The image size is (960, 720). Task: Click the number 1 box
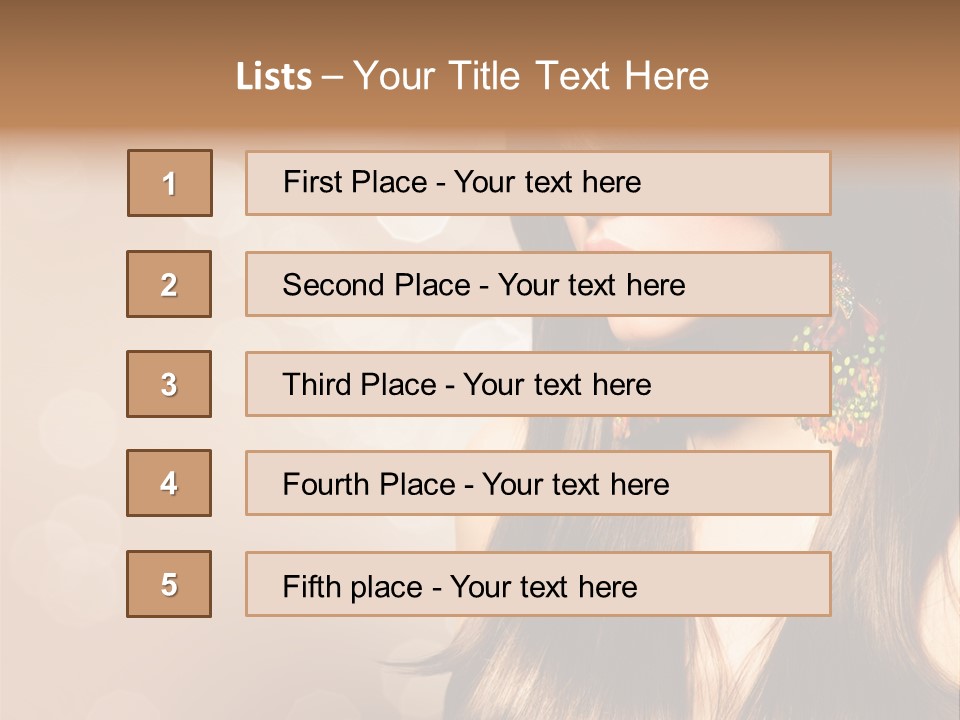[x=170, y=183]
